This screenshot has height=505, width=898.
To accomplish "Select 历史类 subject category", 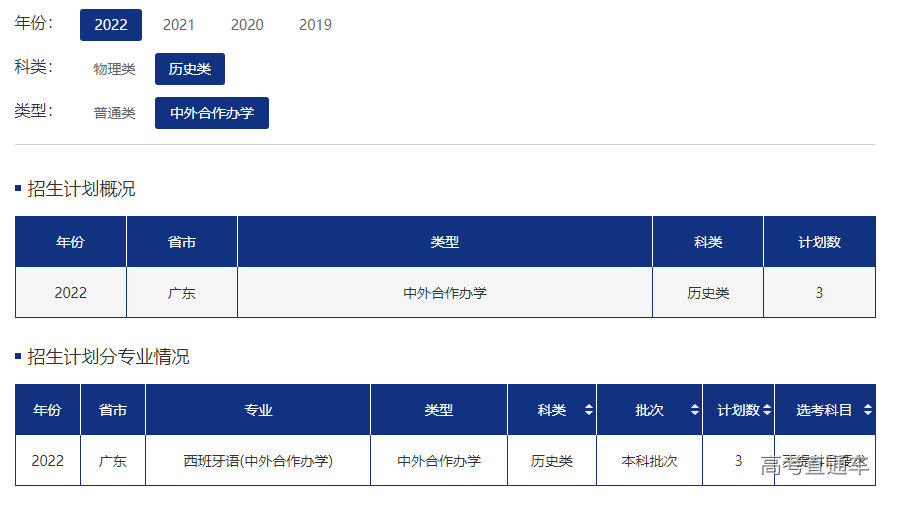I will [x=190, y=69].
